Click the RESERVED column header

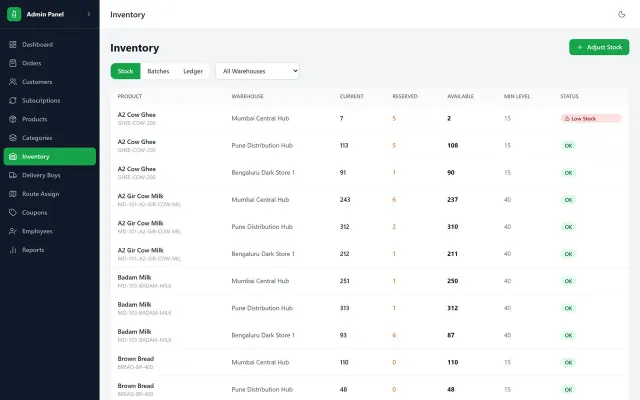click(405, 96)
